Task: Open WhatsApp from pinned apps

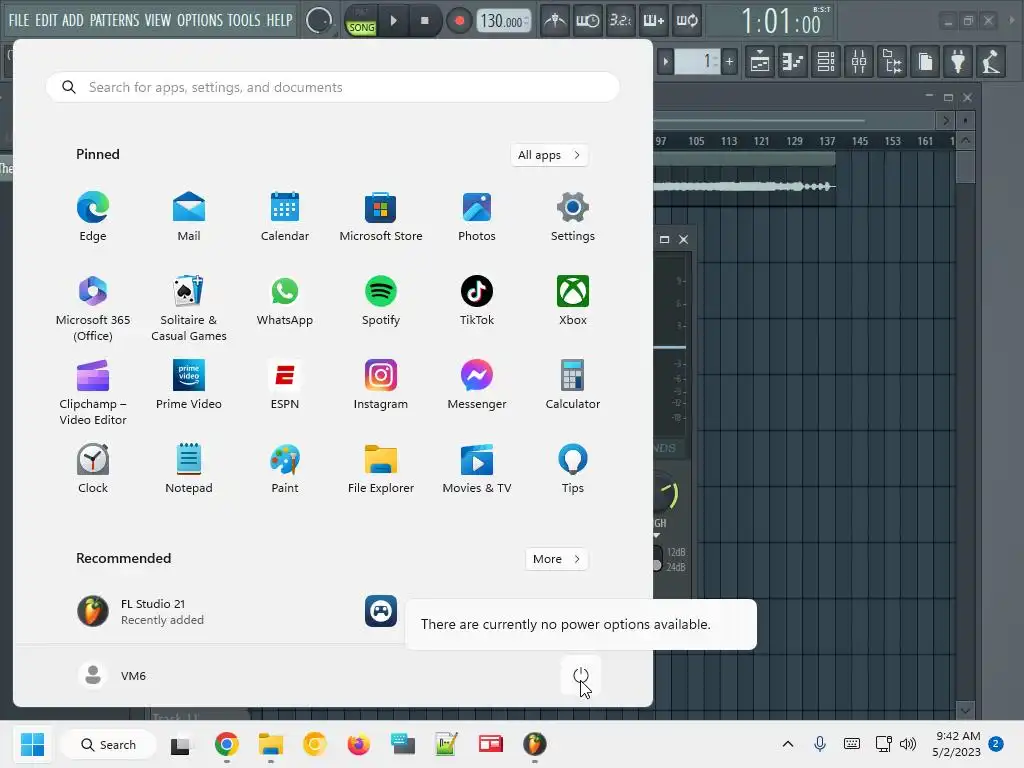Action: coord(285,301)
